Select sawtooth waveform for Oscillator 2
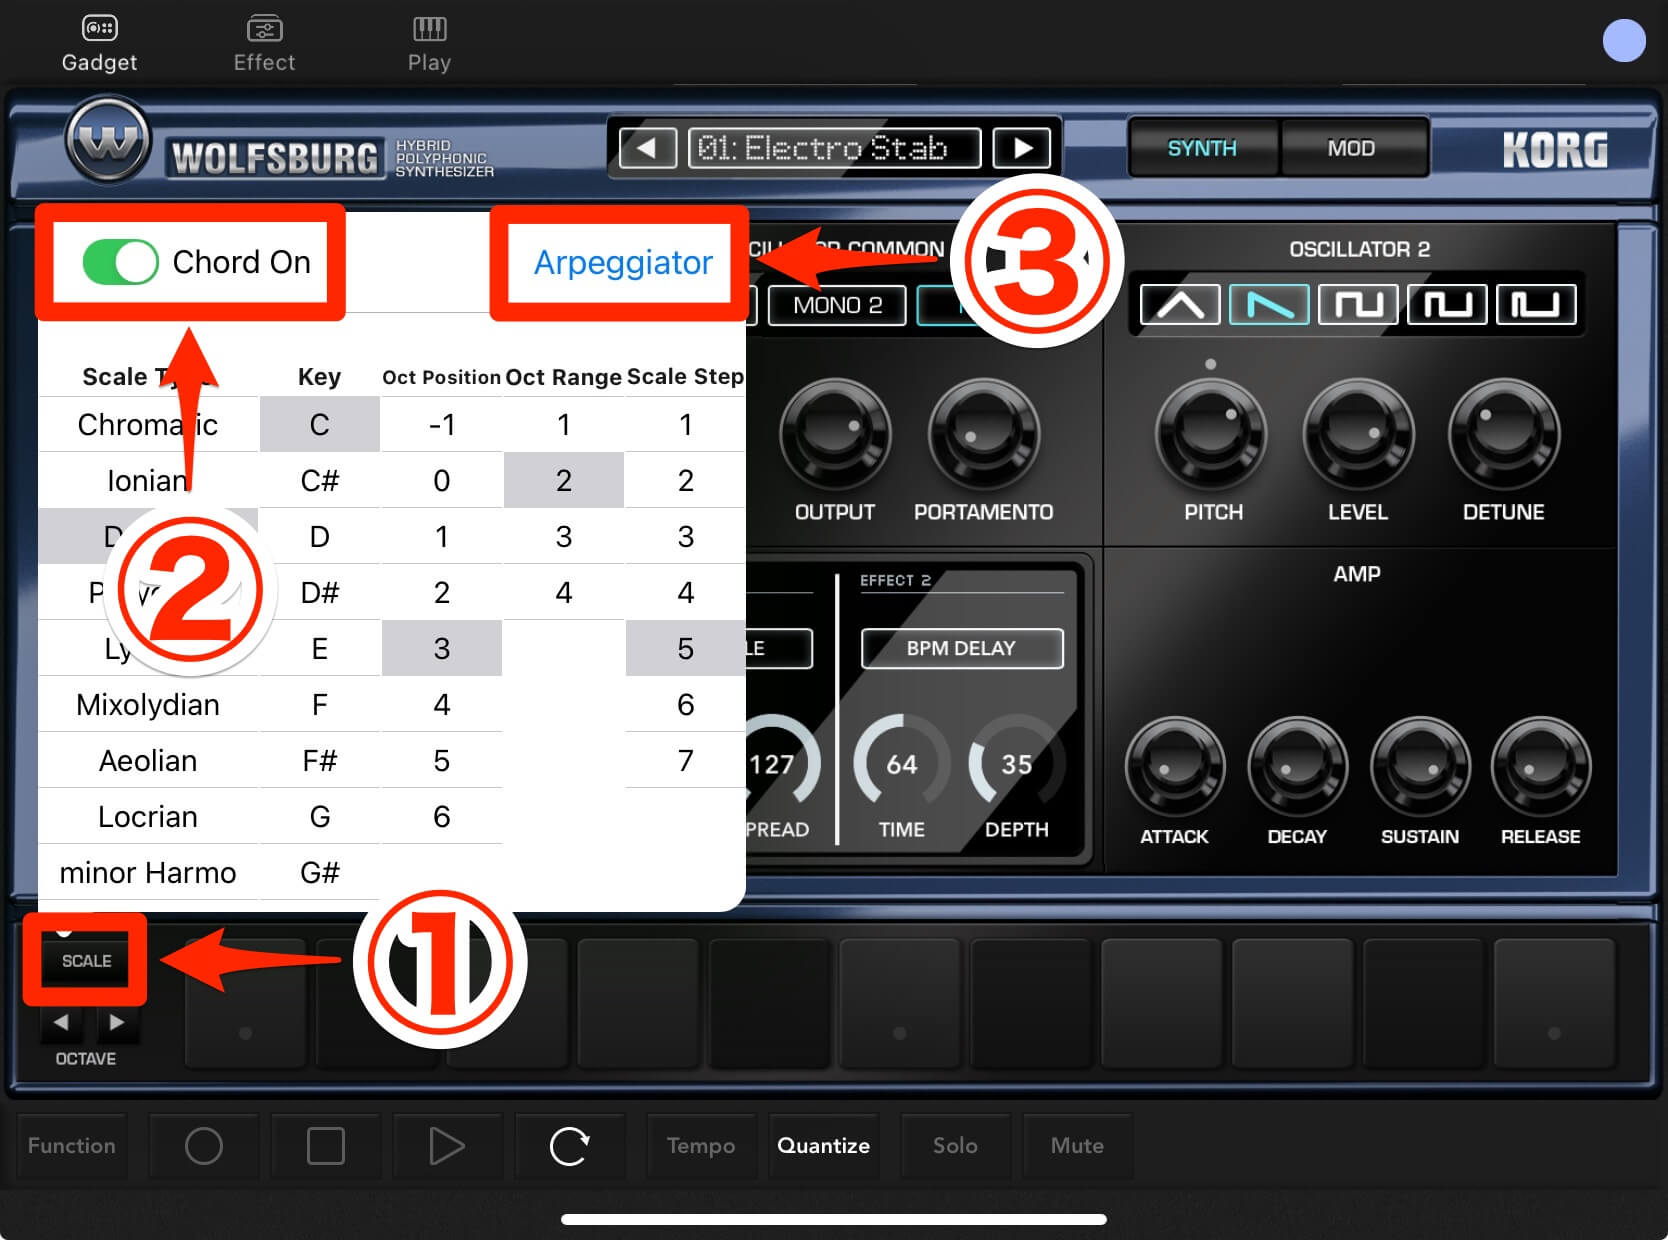Image resolution: width=1668 pixels, height=1240 pixels. pos(1269,305)
